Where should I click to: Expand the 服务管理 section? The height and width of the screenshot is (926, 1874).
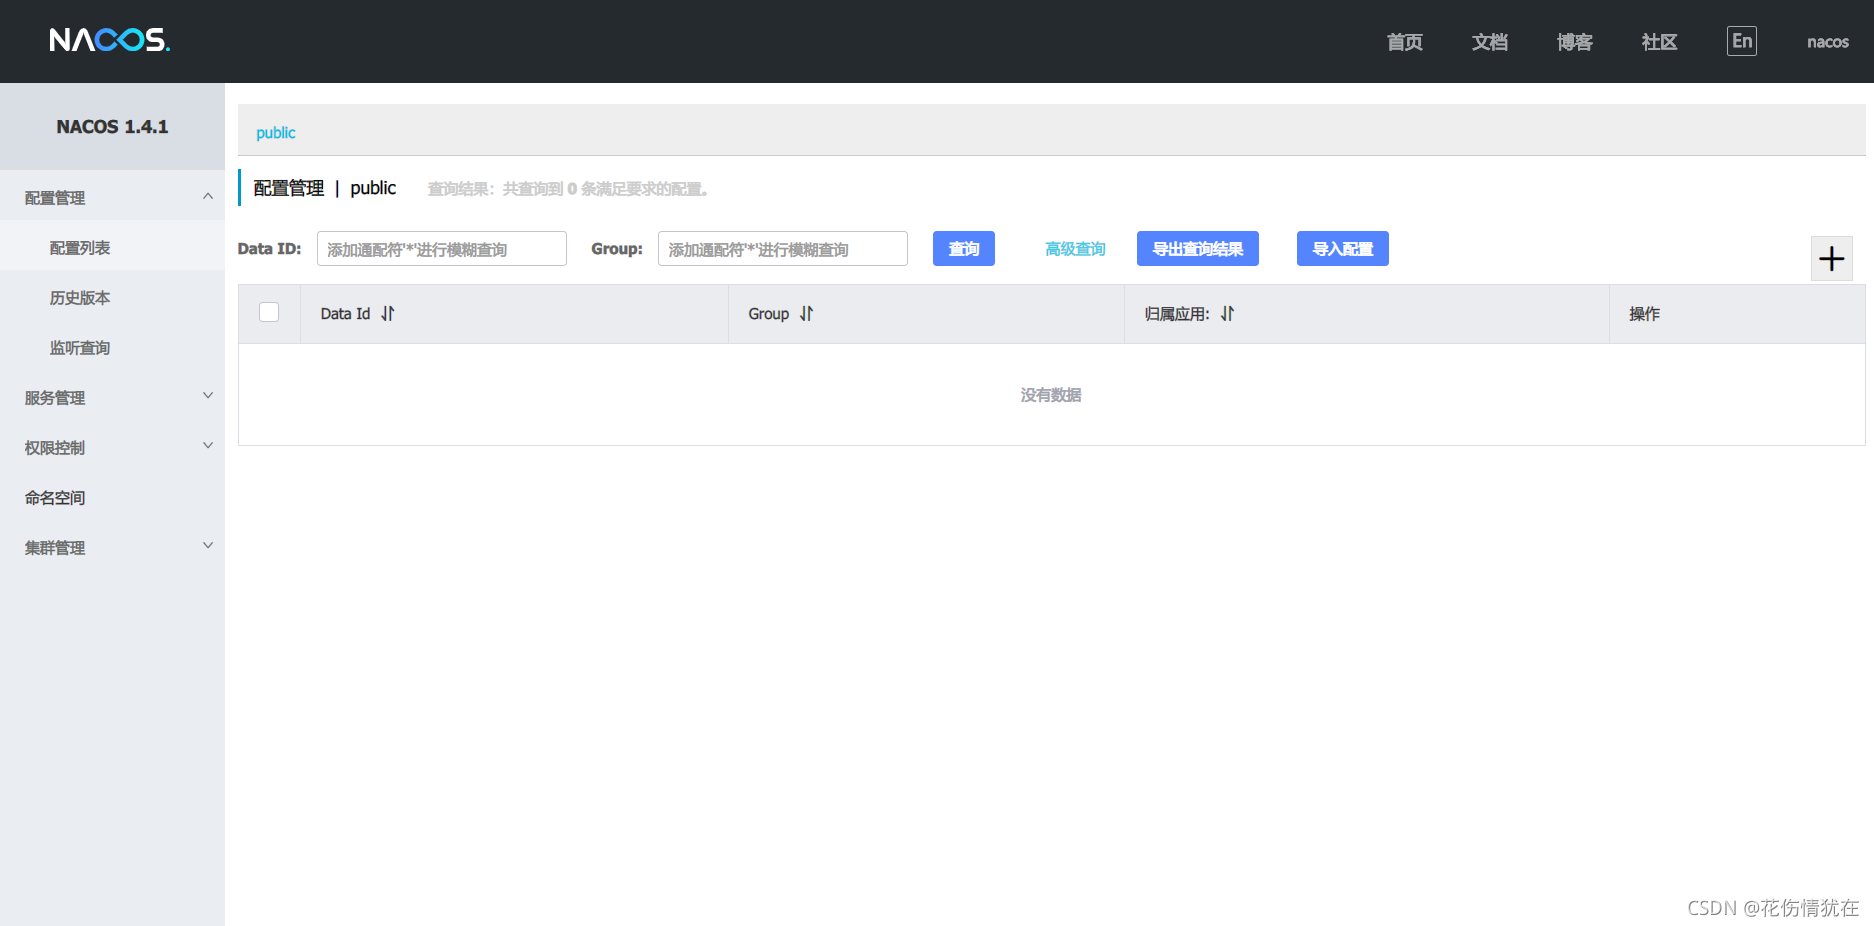(x=112, y=397)
